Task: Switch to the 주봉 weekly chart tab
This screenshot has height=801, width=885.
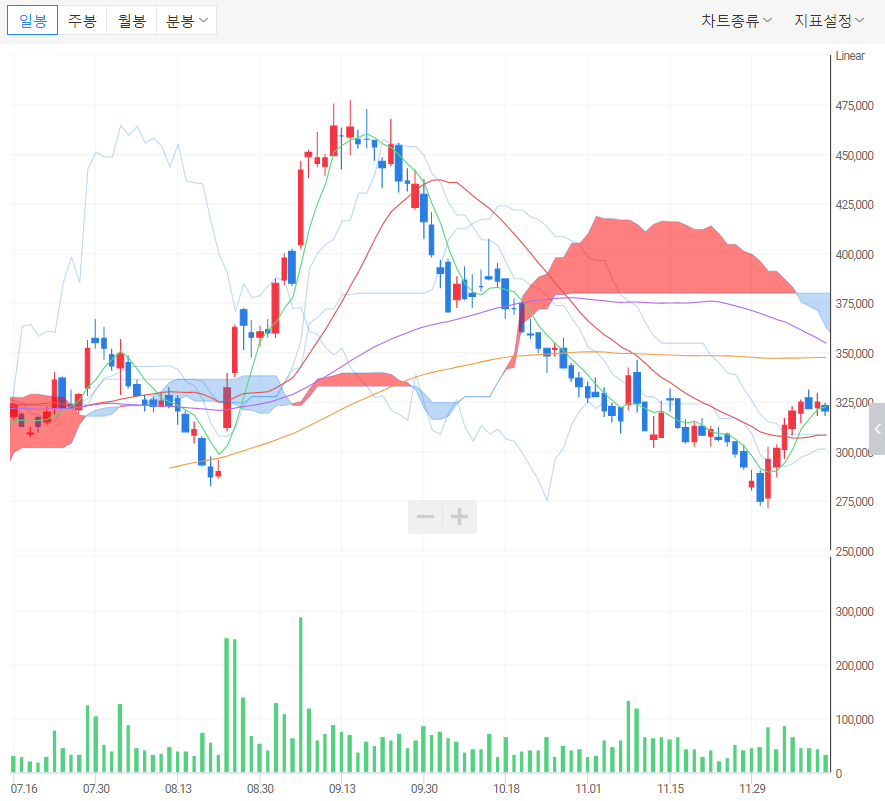Action: pyautogui.click(x=82, y=21)
